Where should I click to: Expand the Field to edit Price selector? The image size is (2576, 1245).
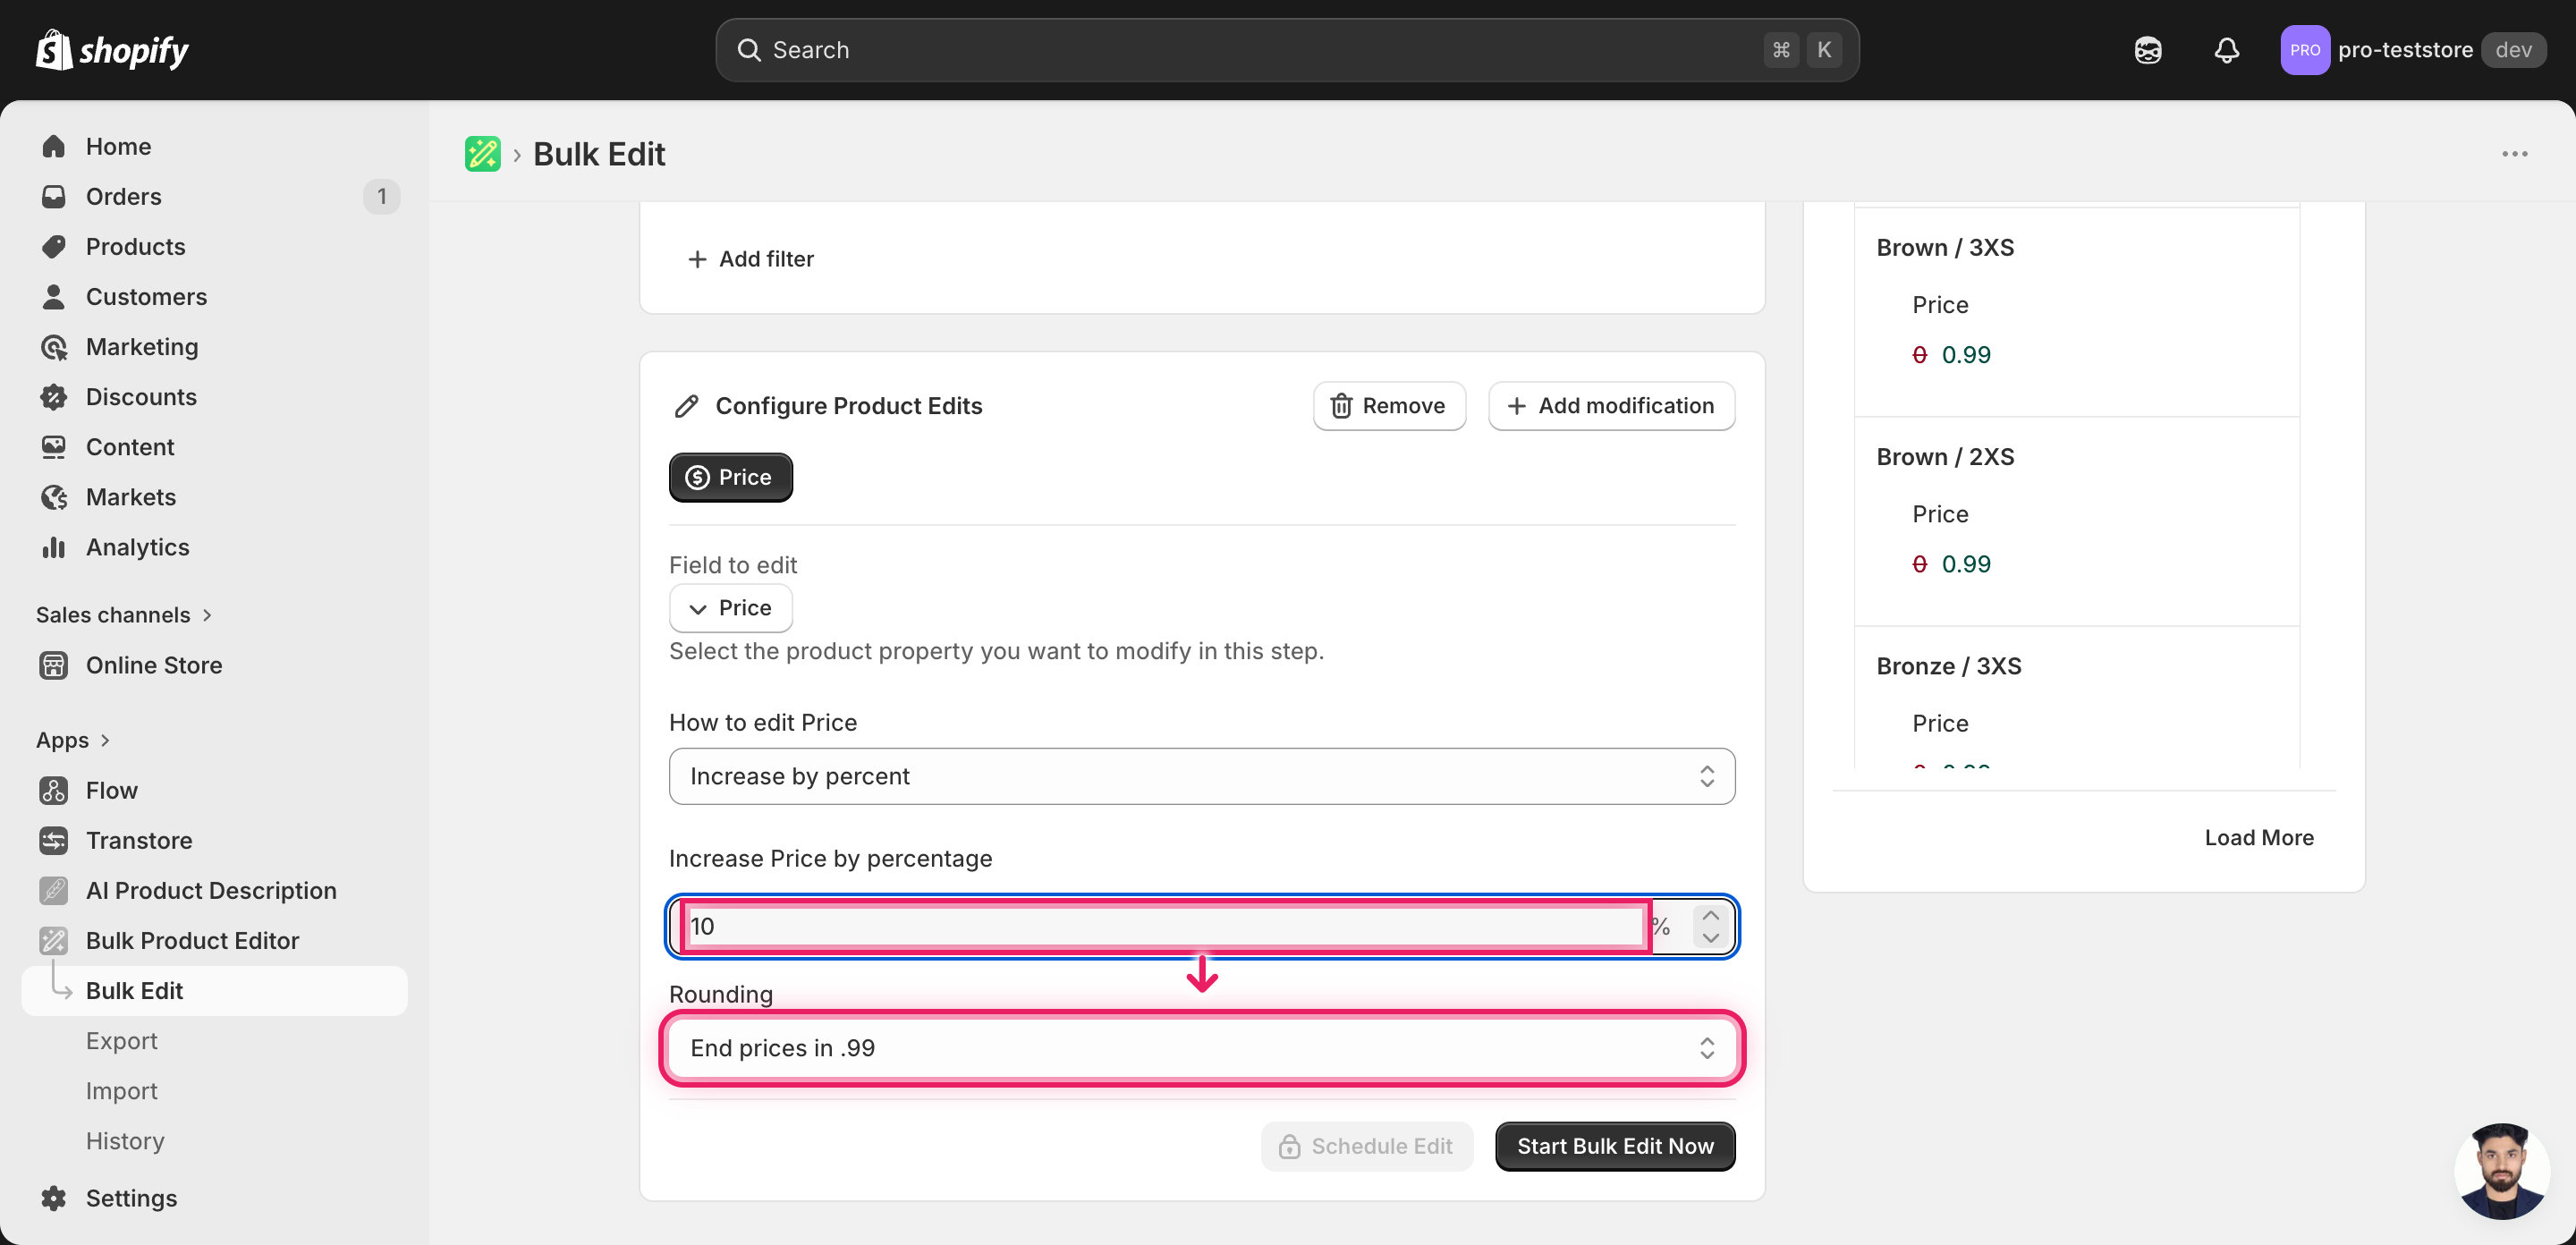(730, 608)
